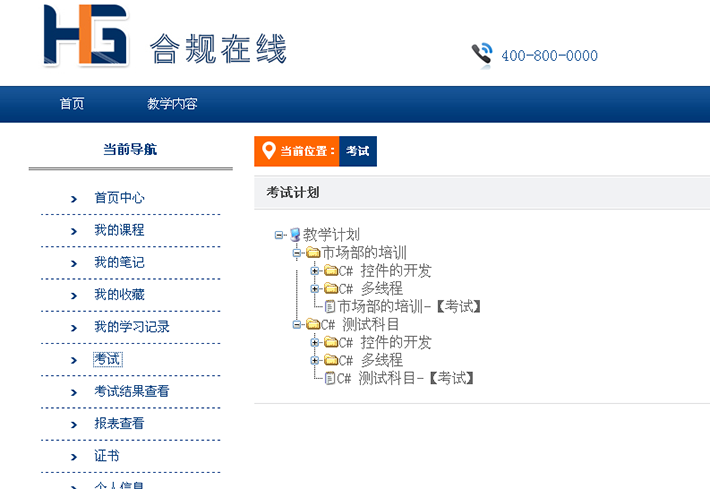Click document icon of 市场部的培训-【考试】
Image resolution: width=710 pixels, height=489 pixels.
click(330, 307)
